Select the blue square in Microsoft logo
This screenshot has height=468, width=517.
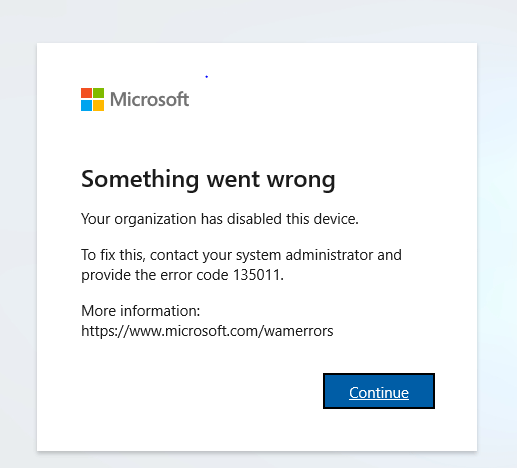[86, 105]
